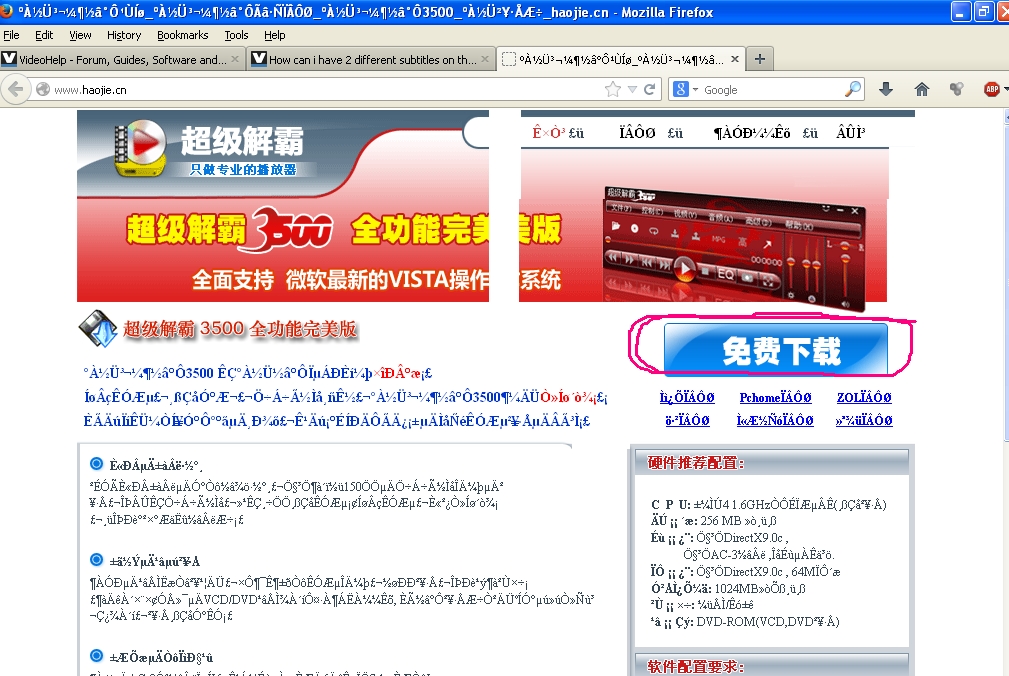Click the red first navigation menu item
The width and height of the screenshot is (1009, 676).
549,133
